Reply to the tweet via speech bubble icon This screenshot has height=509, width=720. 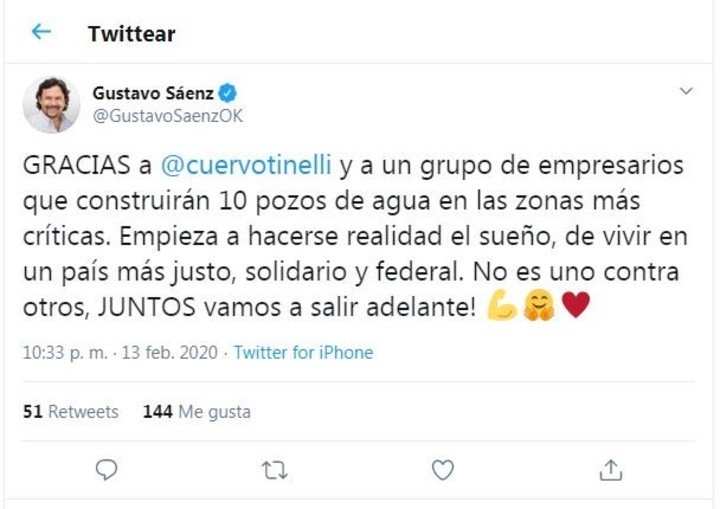(106, 469)
